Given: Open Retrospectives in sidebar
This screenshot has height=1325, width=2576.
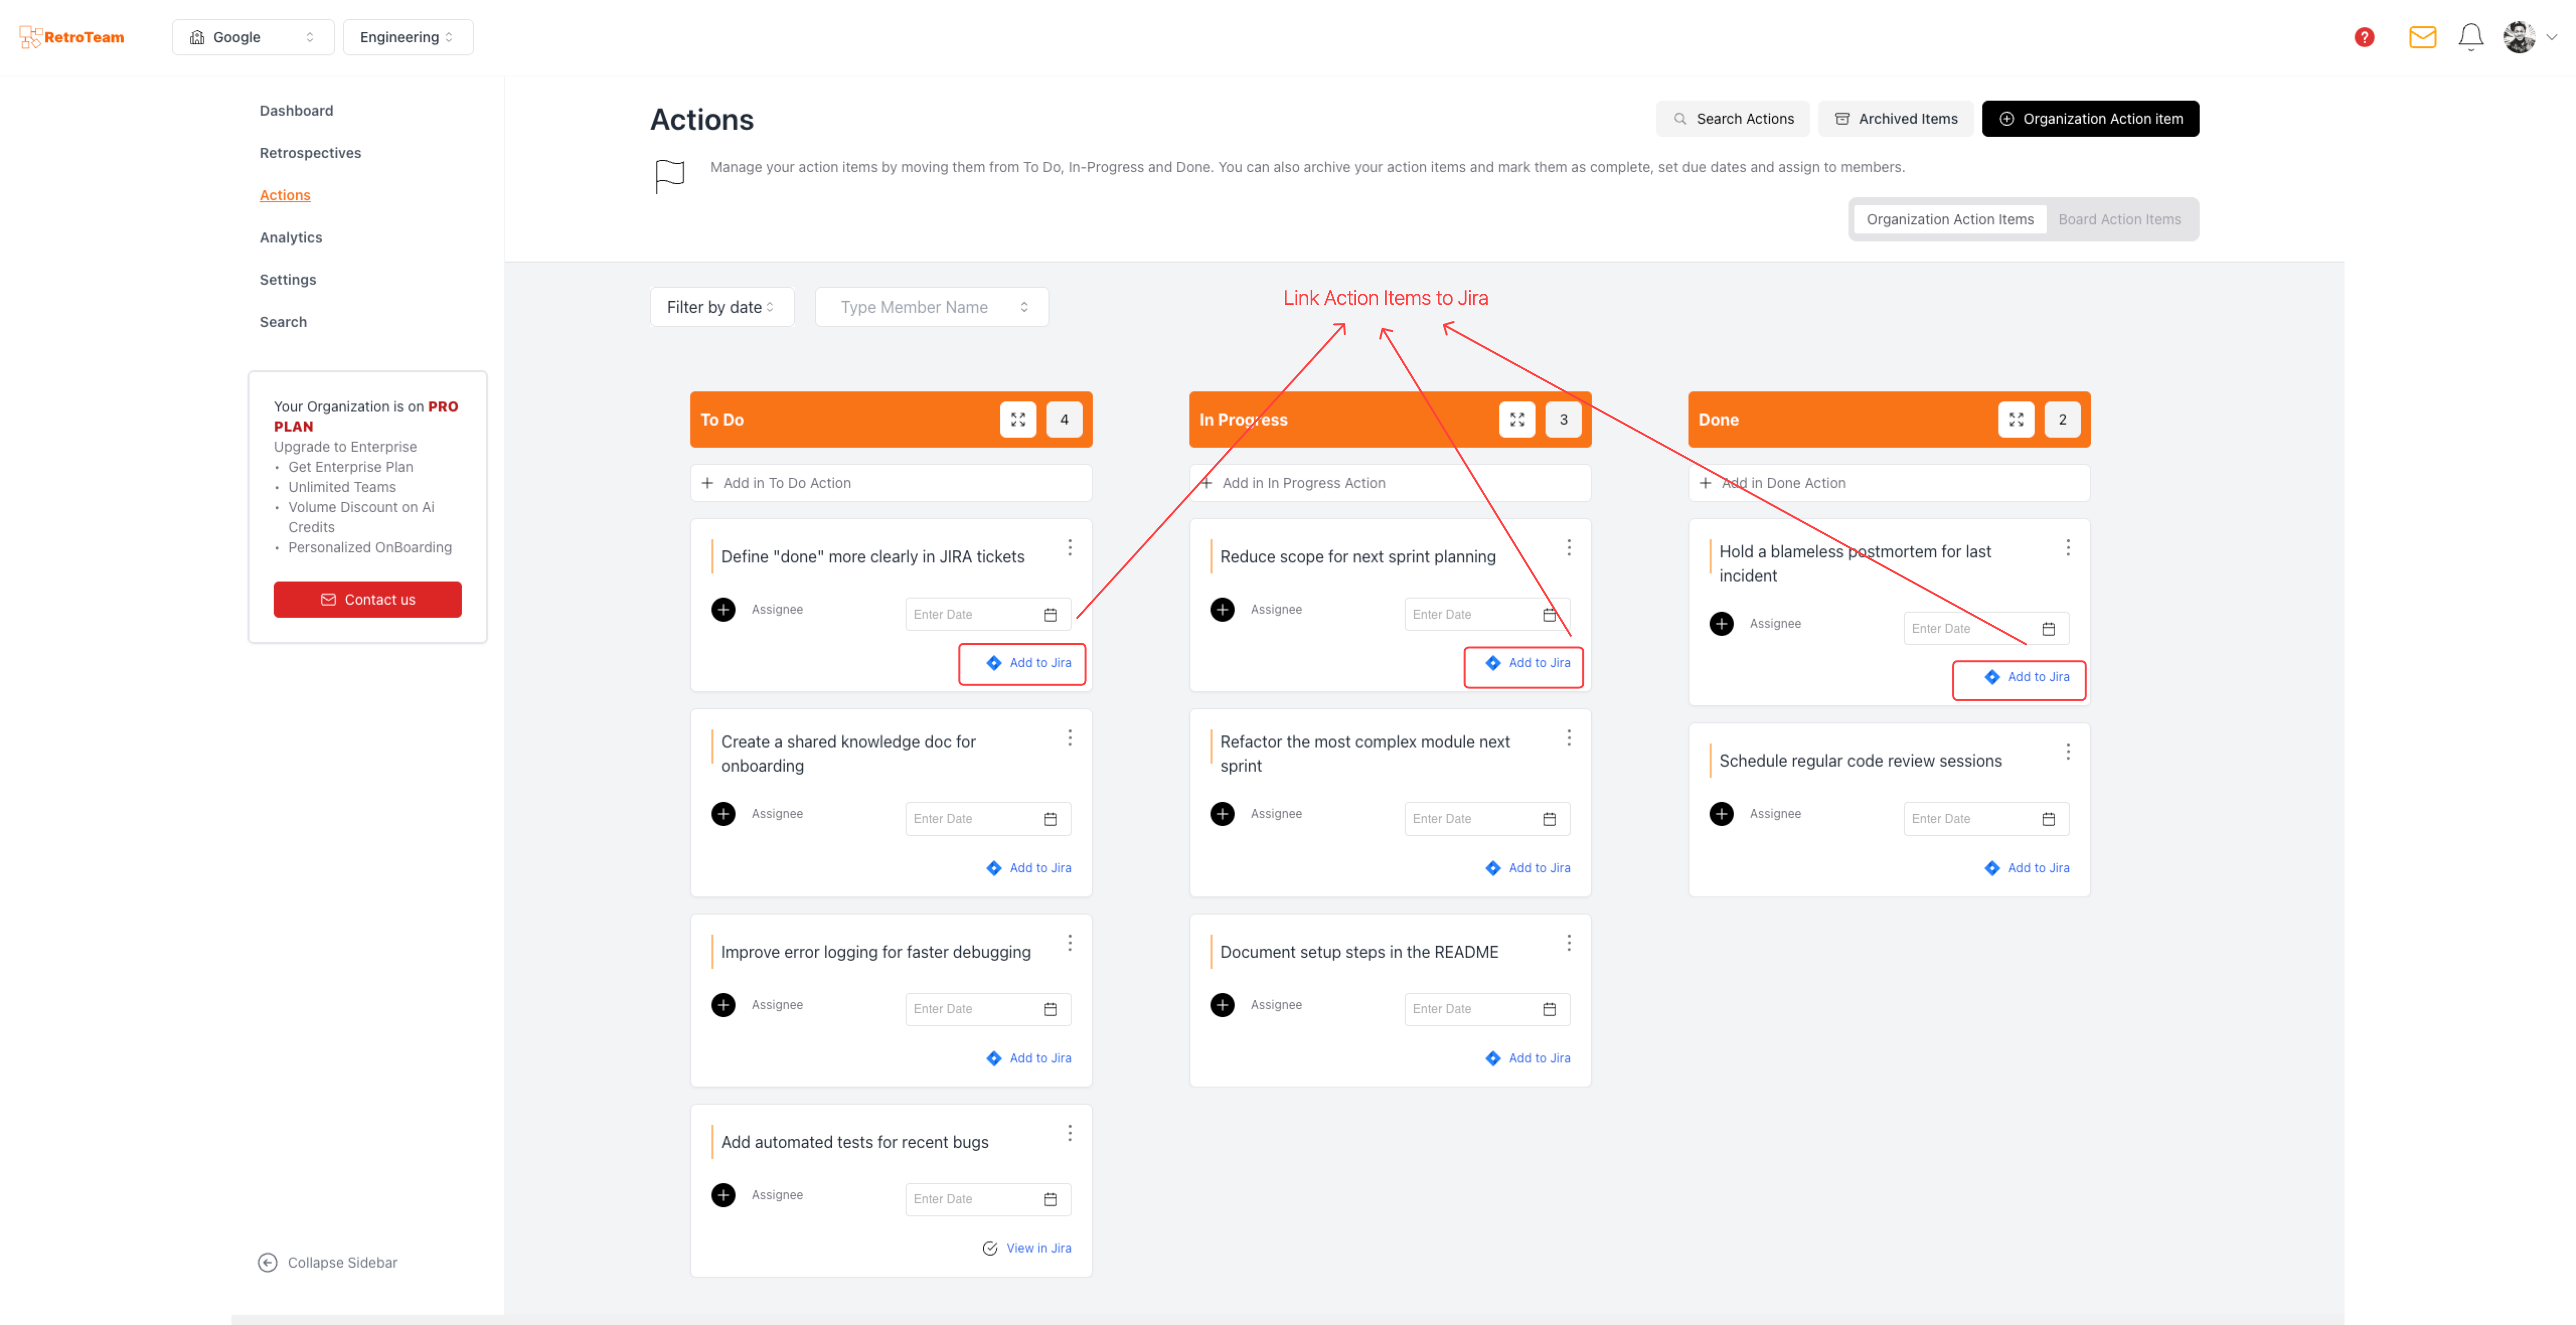Looking at the screenshot, I should pyautogui.click(x=310, y=153).
